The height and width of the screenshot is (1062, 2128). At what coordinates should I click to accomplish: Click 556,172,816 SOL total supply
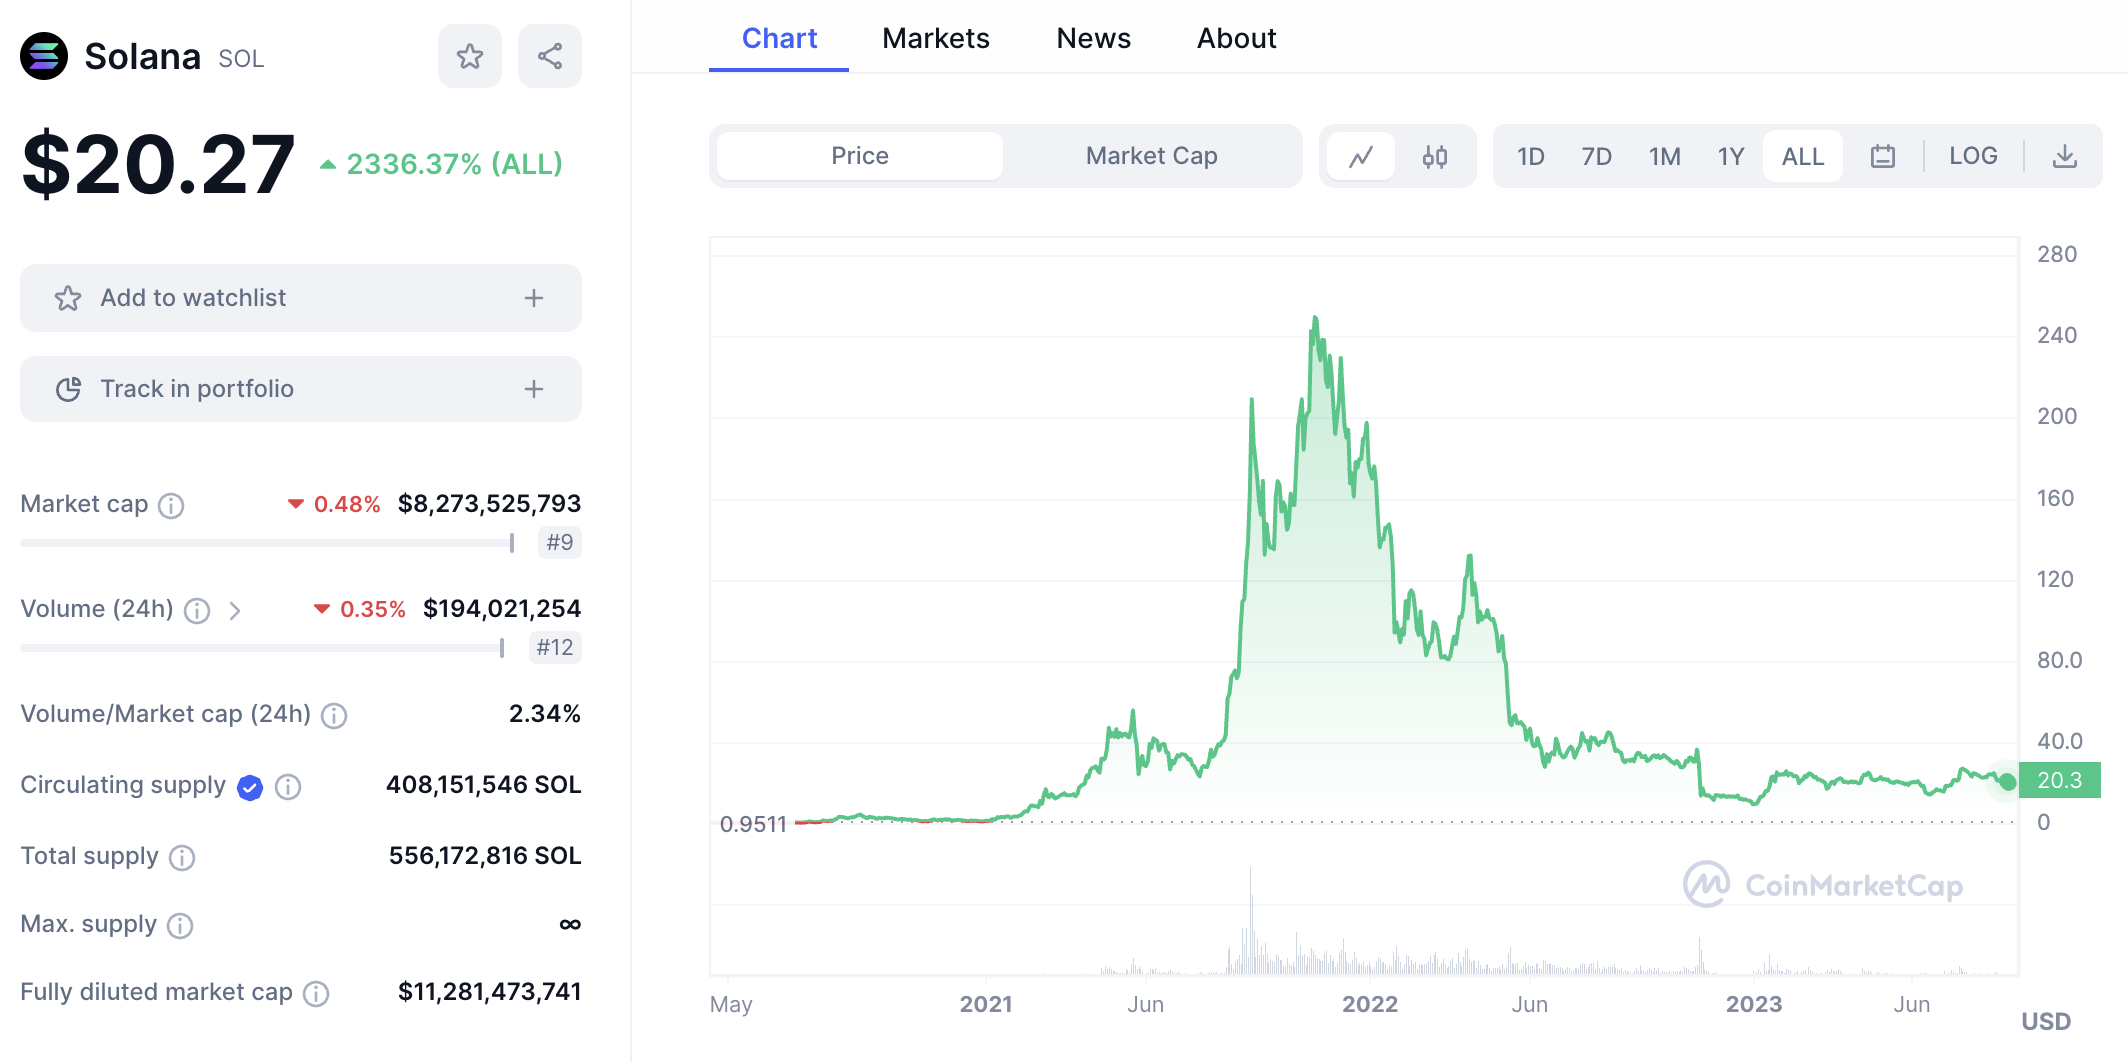pos(485,856)
